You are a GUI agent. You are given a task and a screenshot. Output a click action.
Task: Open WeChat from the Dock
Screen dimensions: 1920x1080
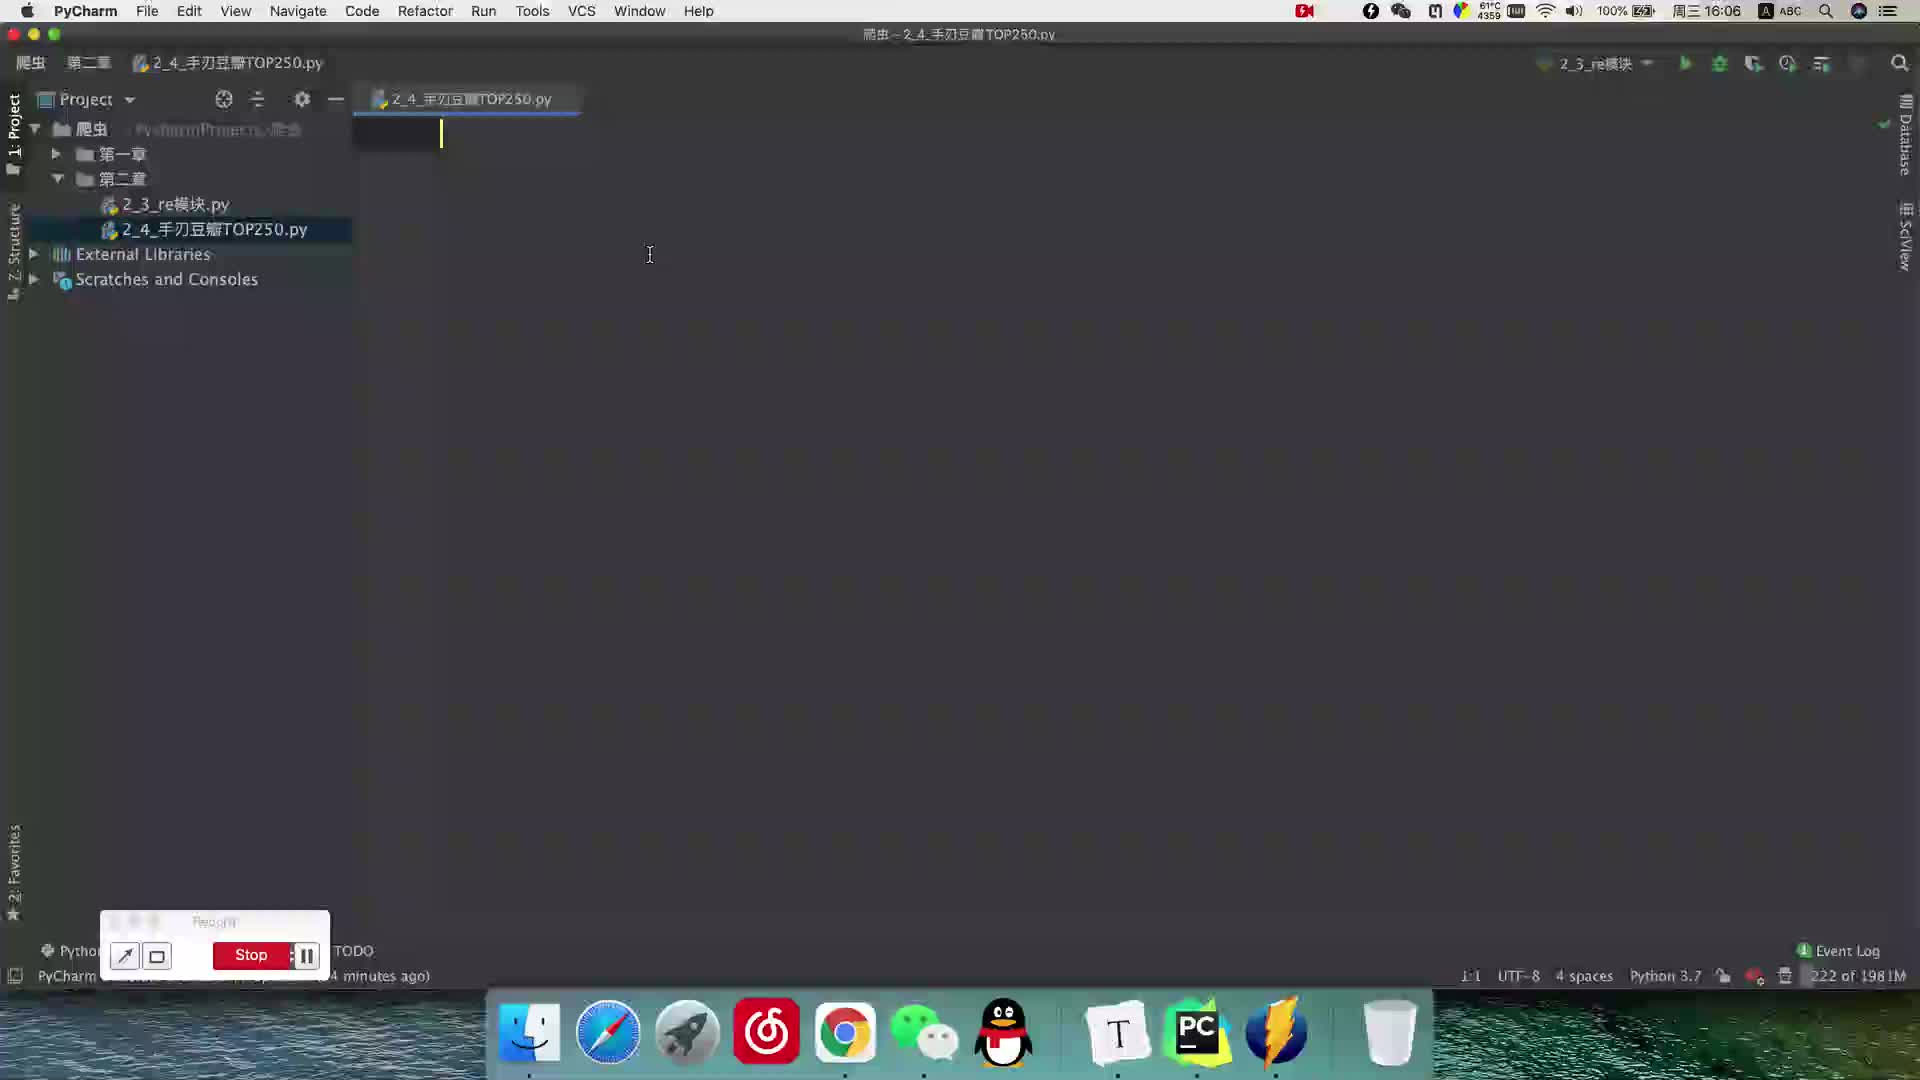pyautogui.click(x=924, y=1032)
